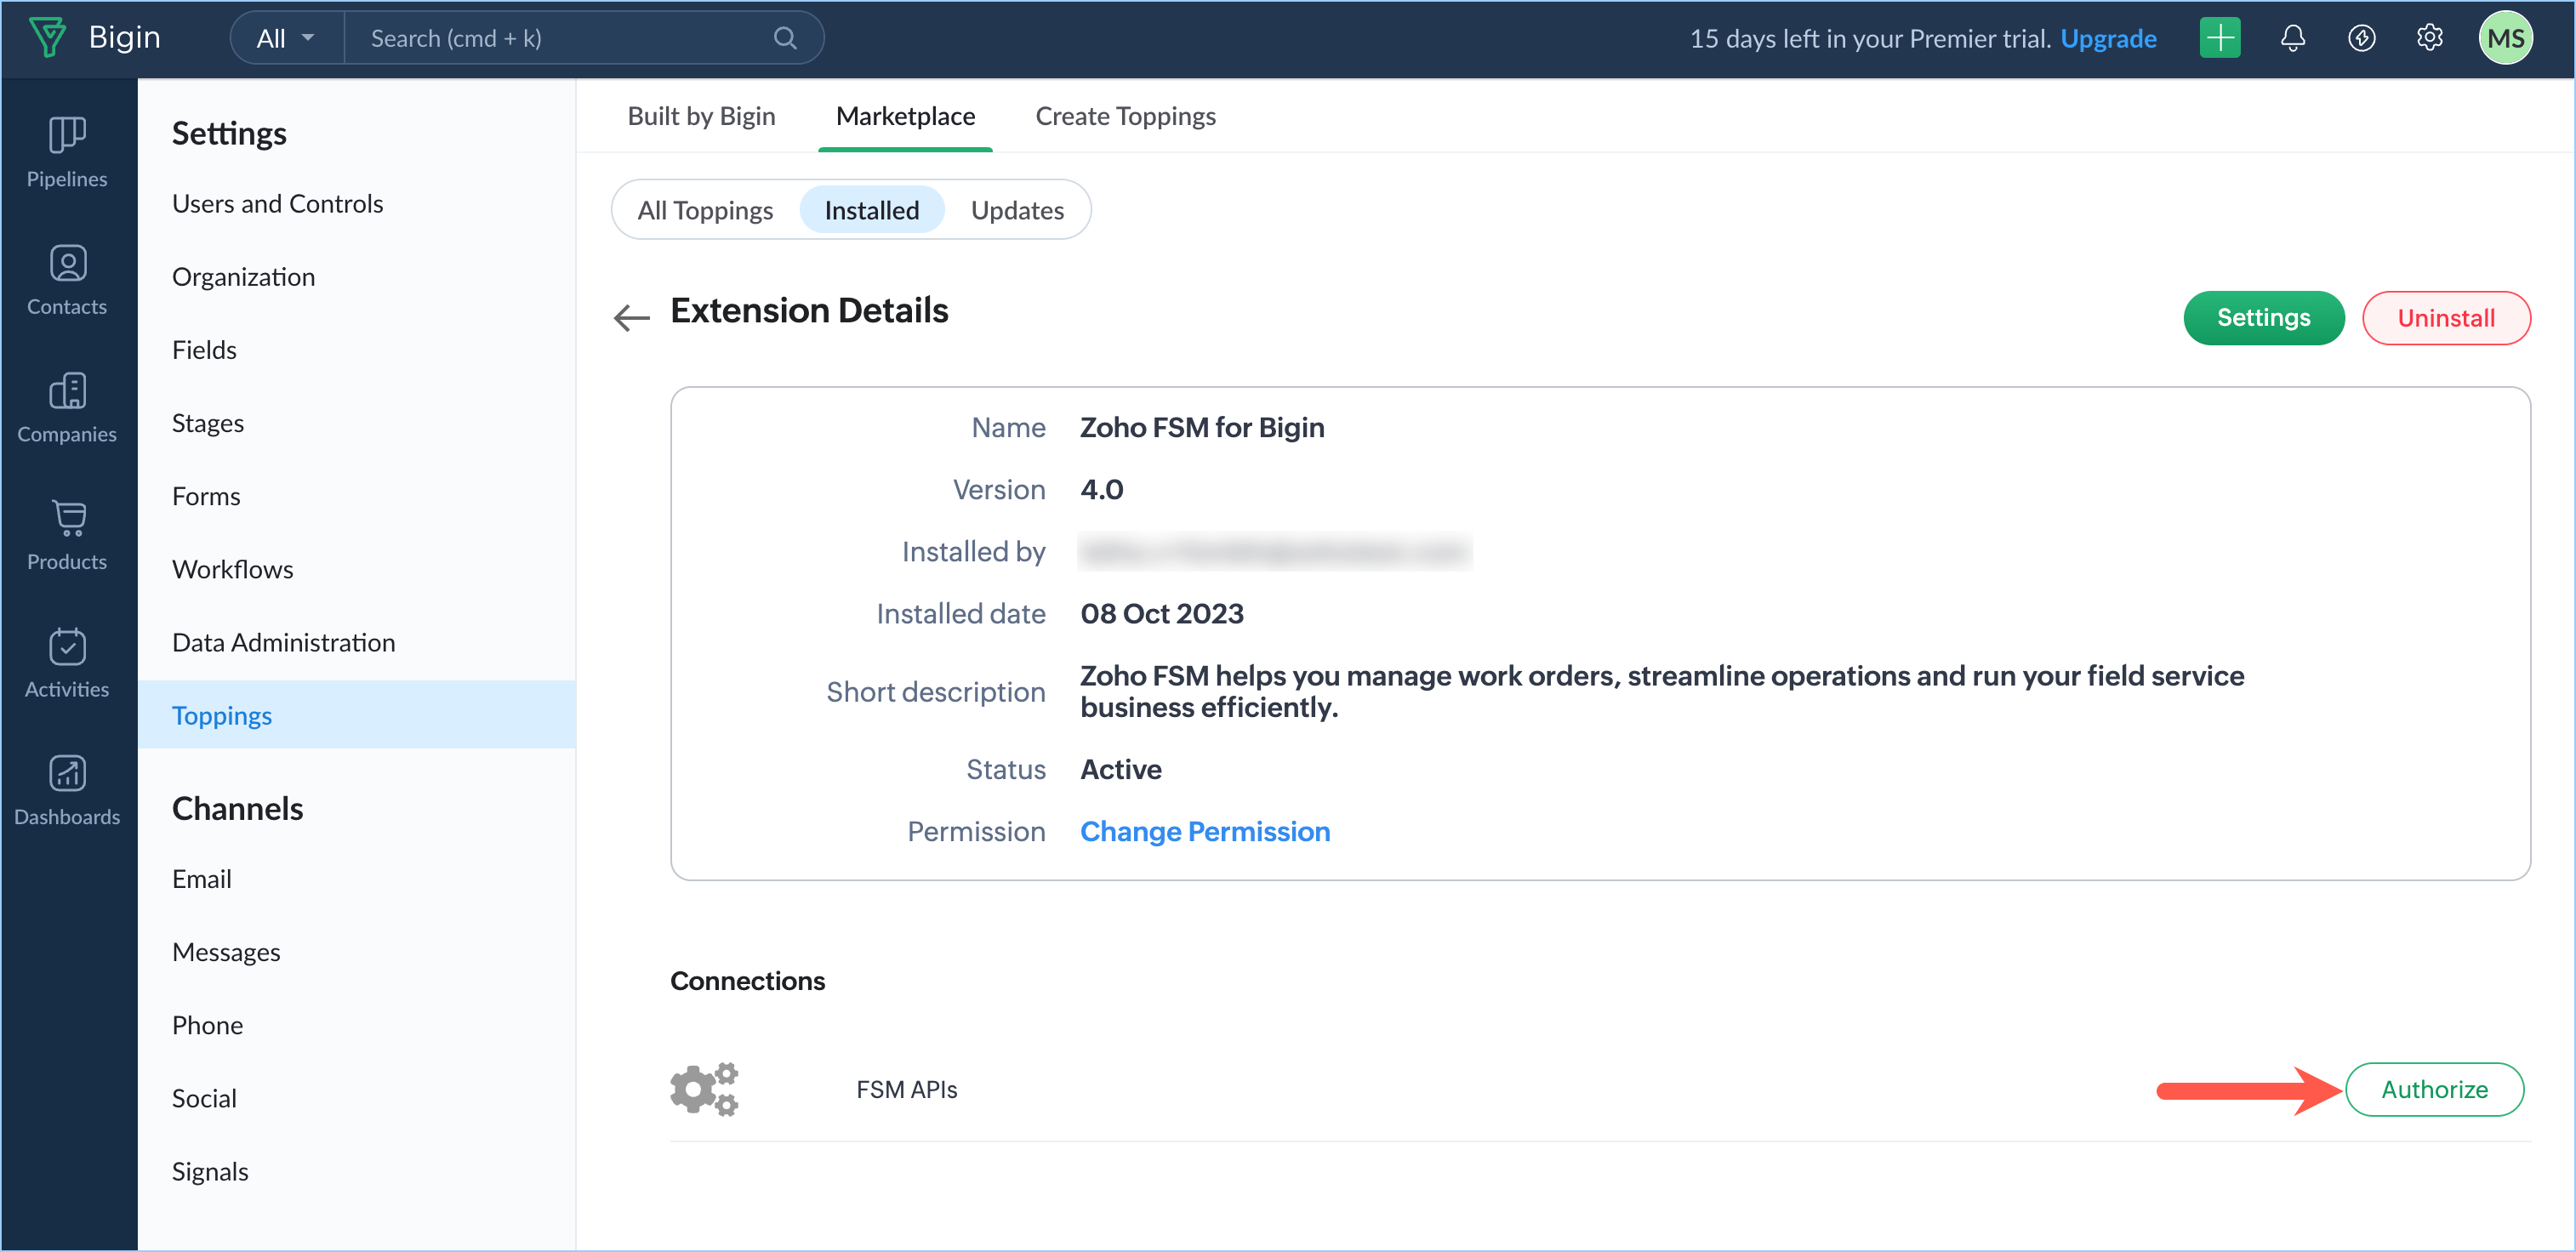Click the version value '4.0'
This screenshot has height=1252, width=2576.
click(1102, 489)
